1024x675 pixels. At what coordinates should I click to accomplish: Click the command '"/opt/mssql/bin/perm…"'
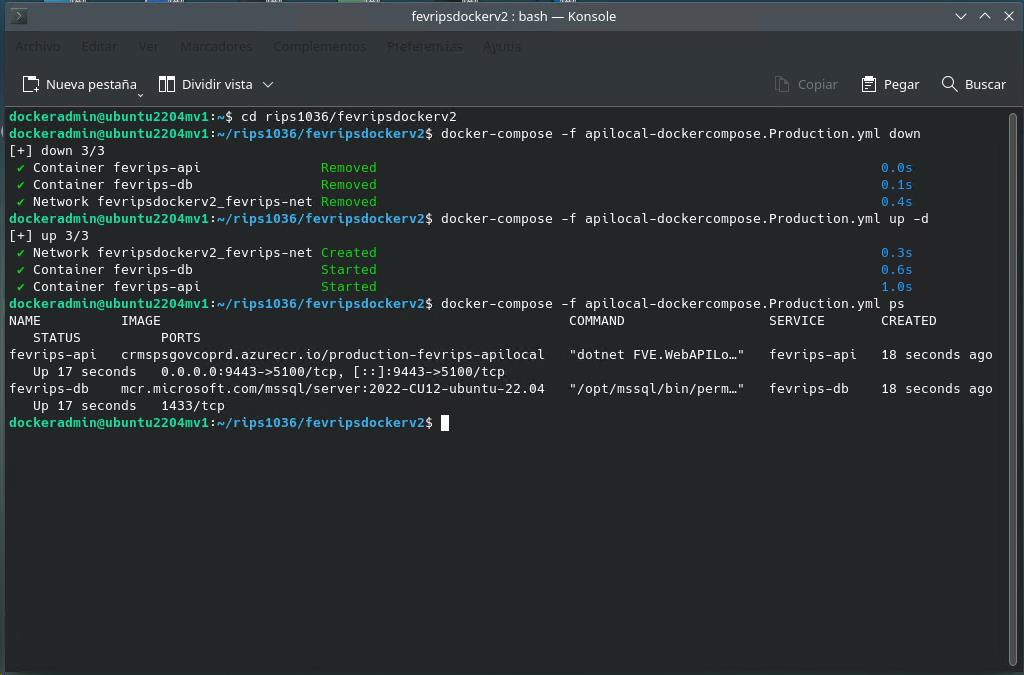(x=656, y=388)
